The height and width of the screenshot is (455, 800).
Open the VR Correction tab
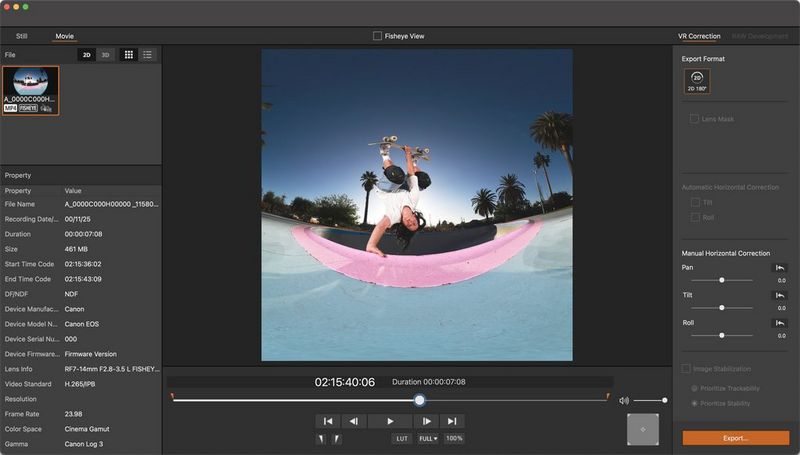click(x=698, y=36)
